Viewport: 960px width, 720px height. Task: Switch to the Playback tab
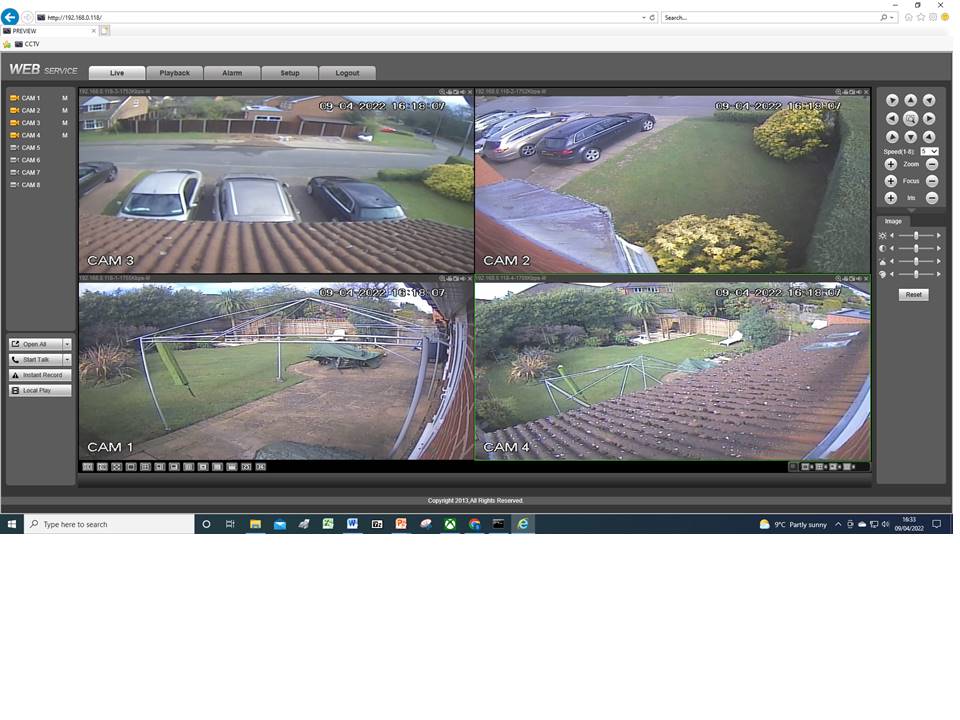174,73
